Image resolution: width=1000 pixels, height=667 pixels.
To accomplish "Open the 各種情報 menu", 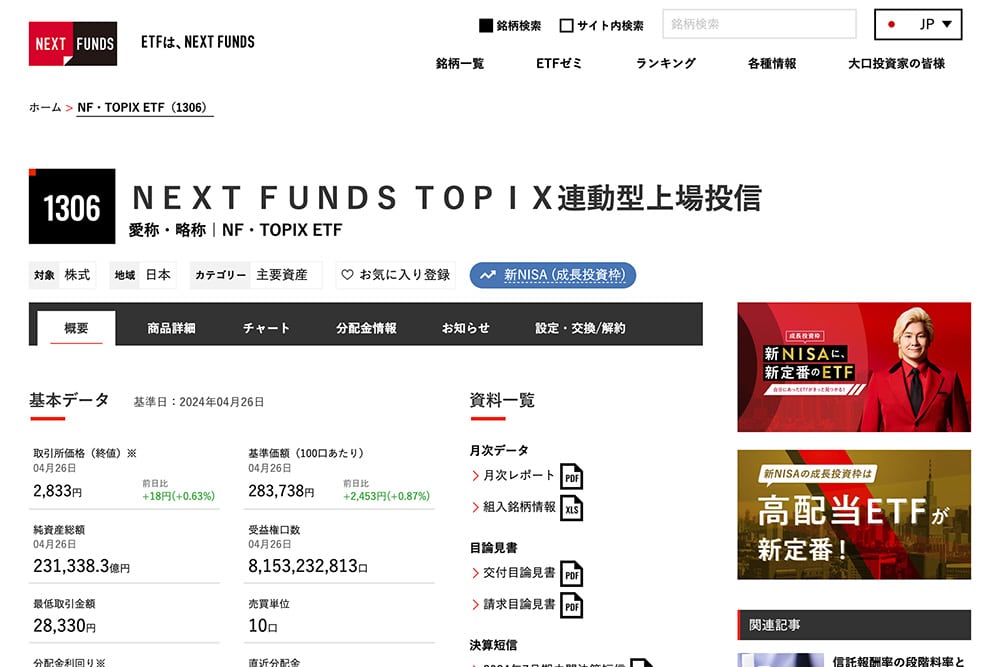I will pos(772,63).
